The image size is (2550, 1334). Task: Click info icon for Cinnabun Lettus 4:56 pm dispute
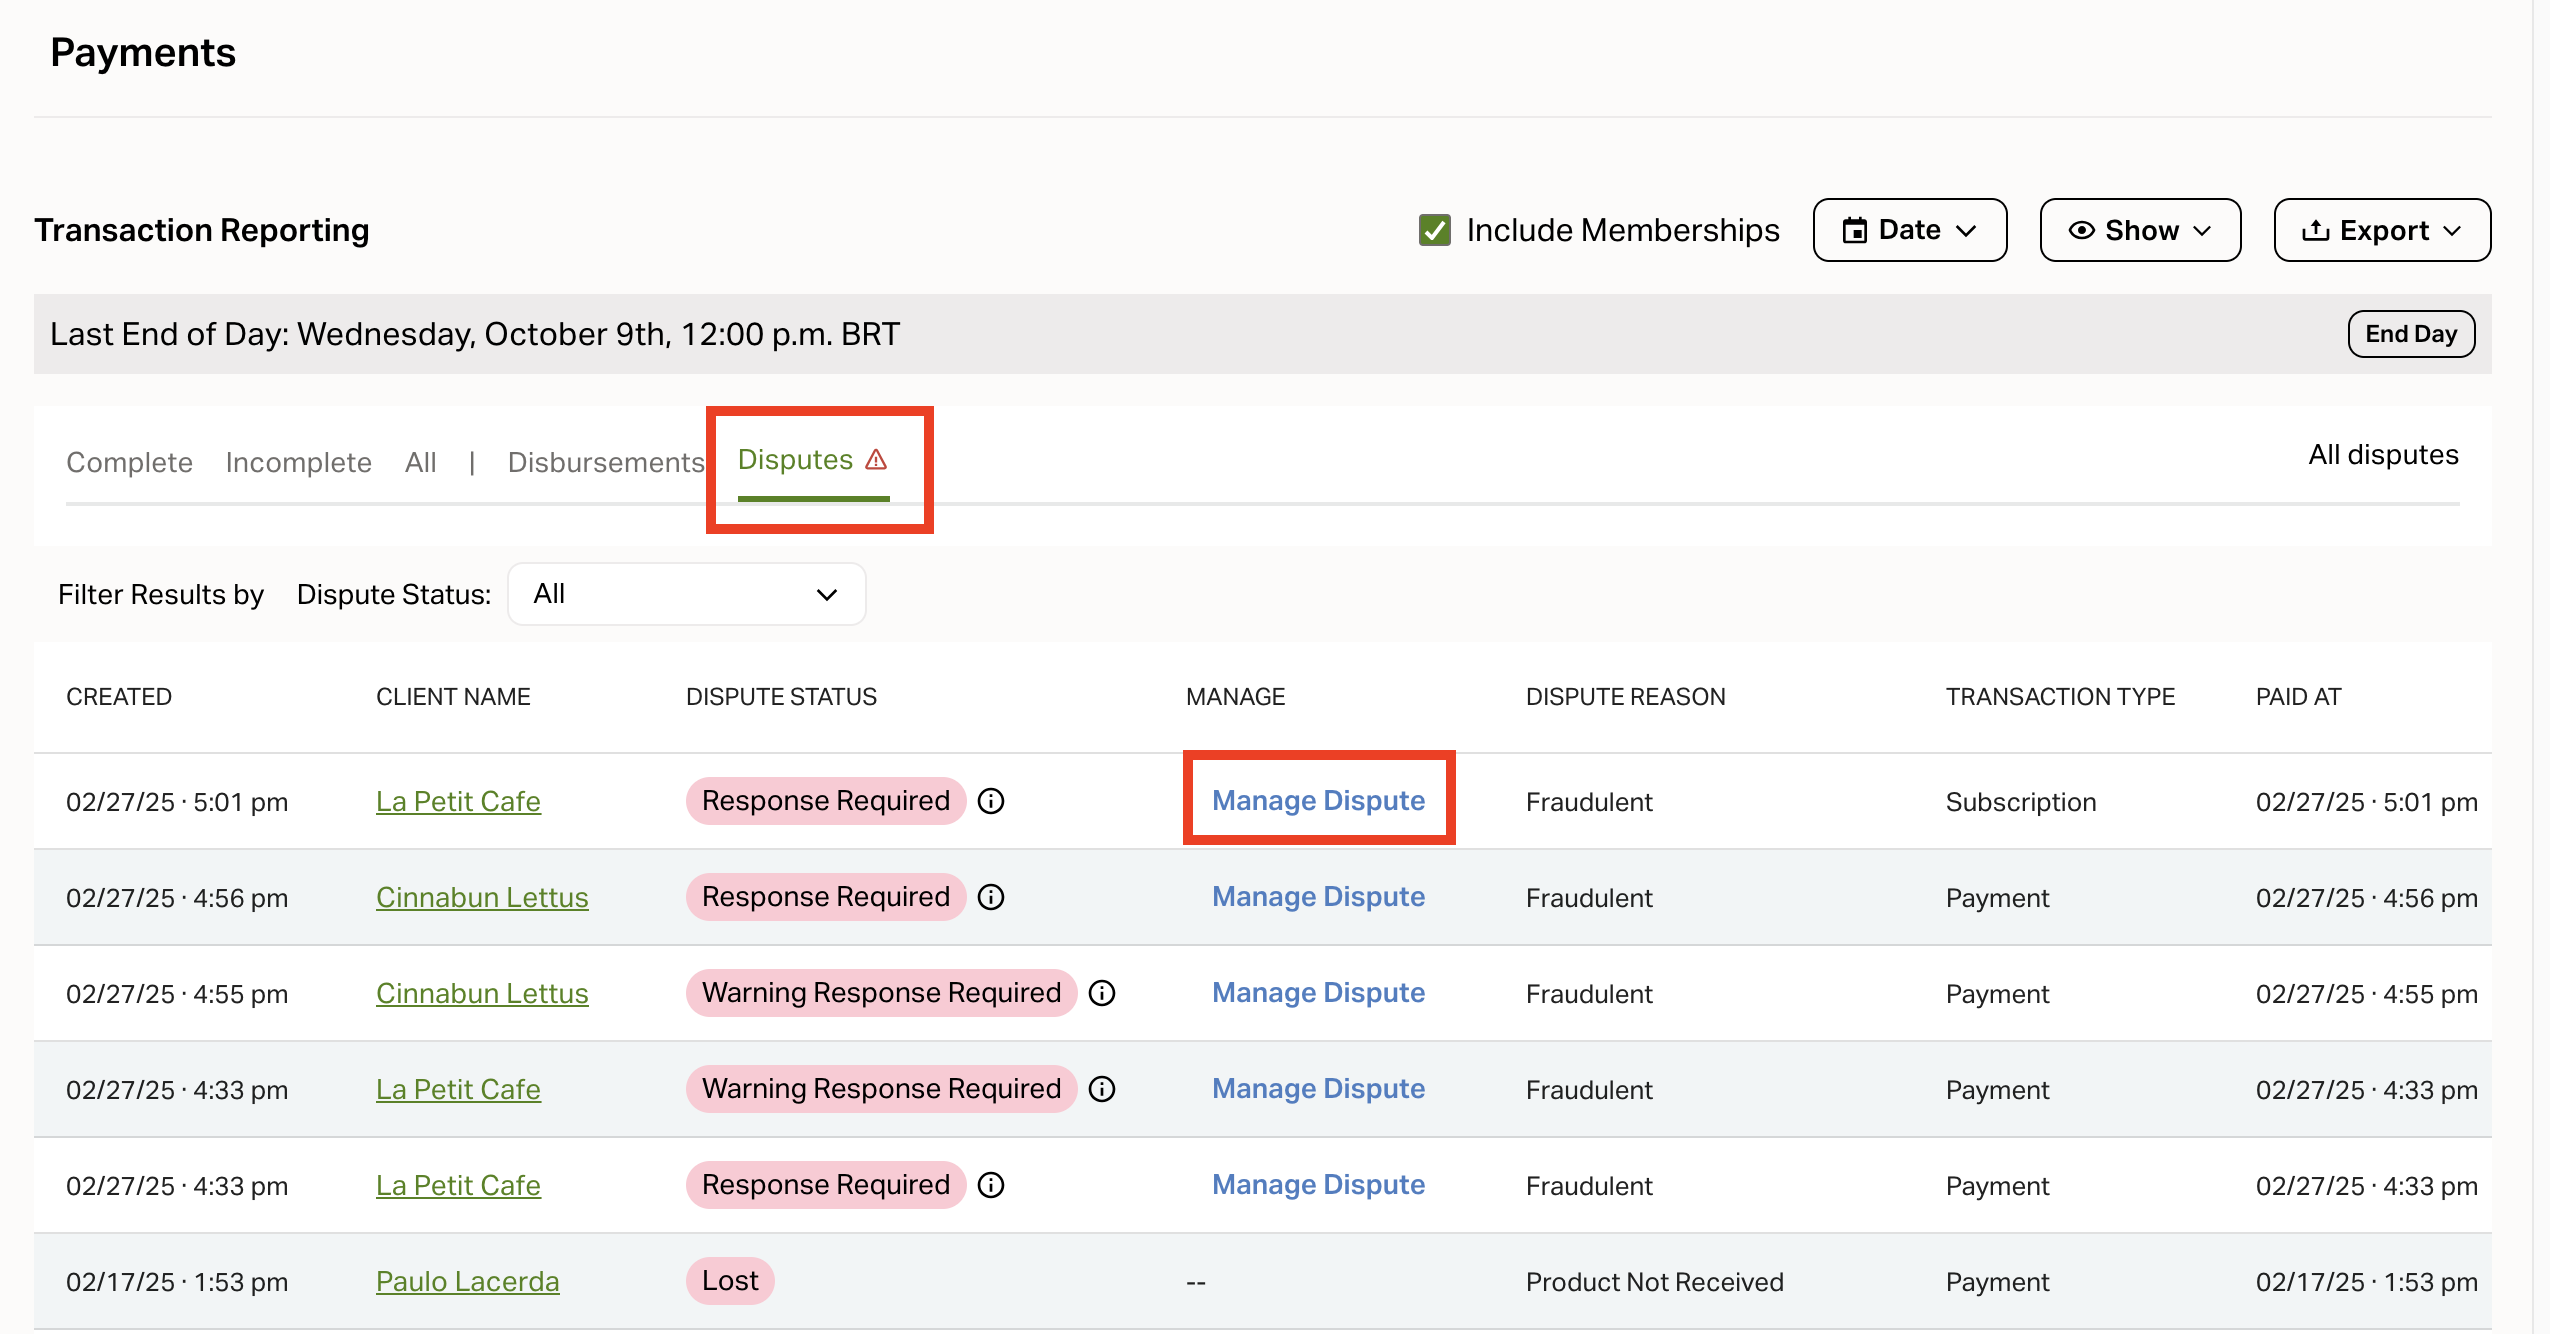click(x=990, y=897)
